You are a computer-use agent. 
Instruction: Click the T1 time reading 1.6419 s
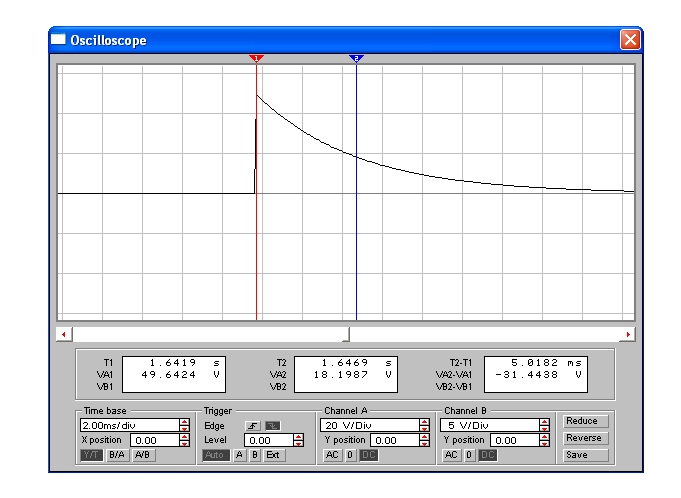[185, 363]
